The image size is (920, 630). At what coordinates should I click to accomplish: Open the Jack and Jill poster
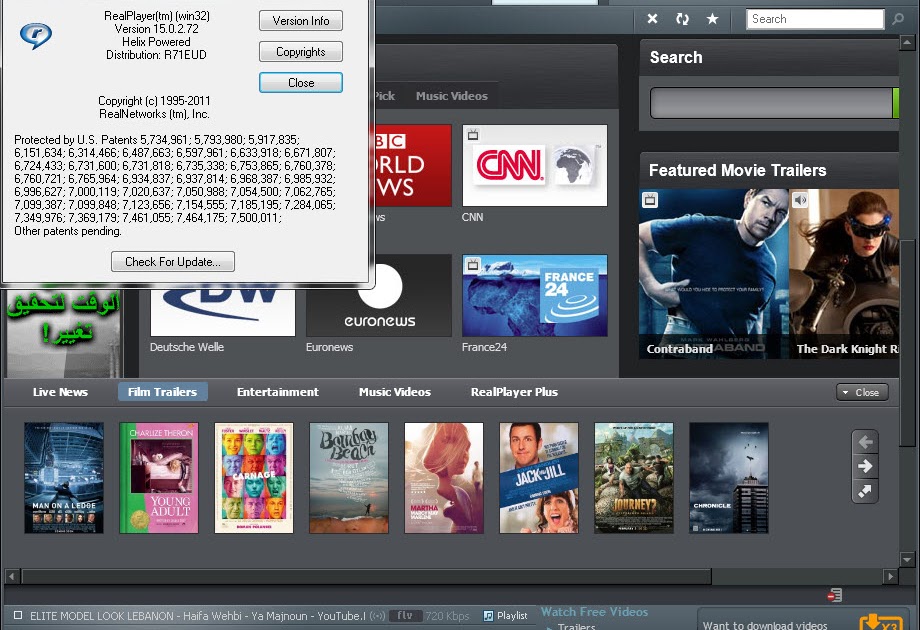pos(539,478)
